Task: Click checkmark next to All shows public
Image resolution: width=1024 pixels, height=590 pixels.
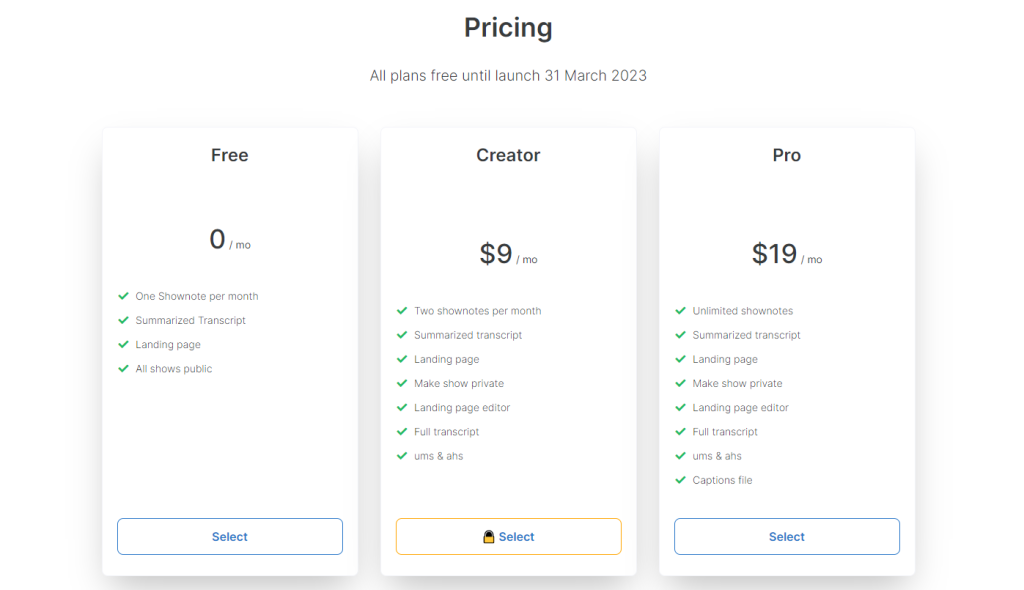Action: click(124, 369)
